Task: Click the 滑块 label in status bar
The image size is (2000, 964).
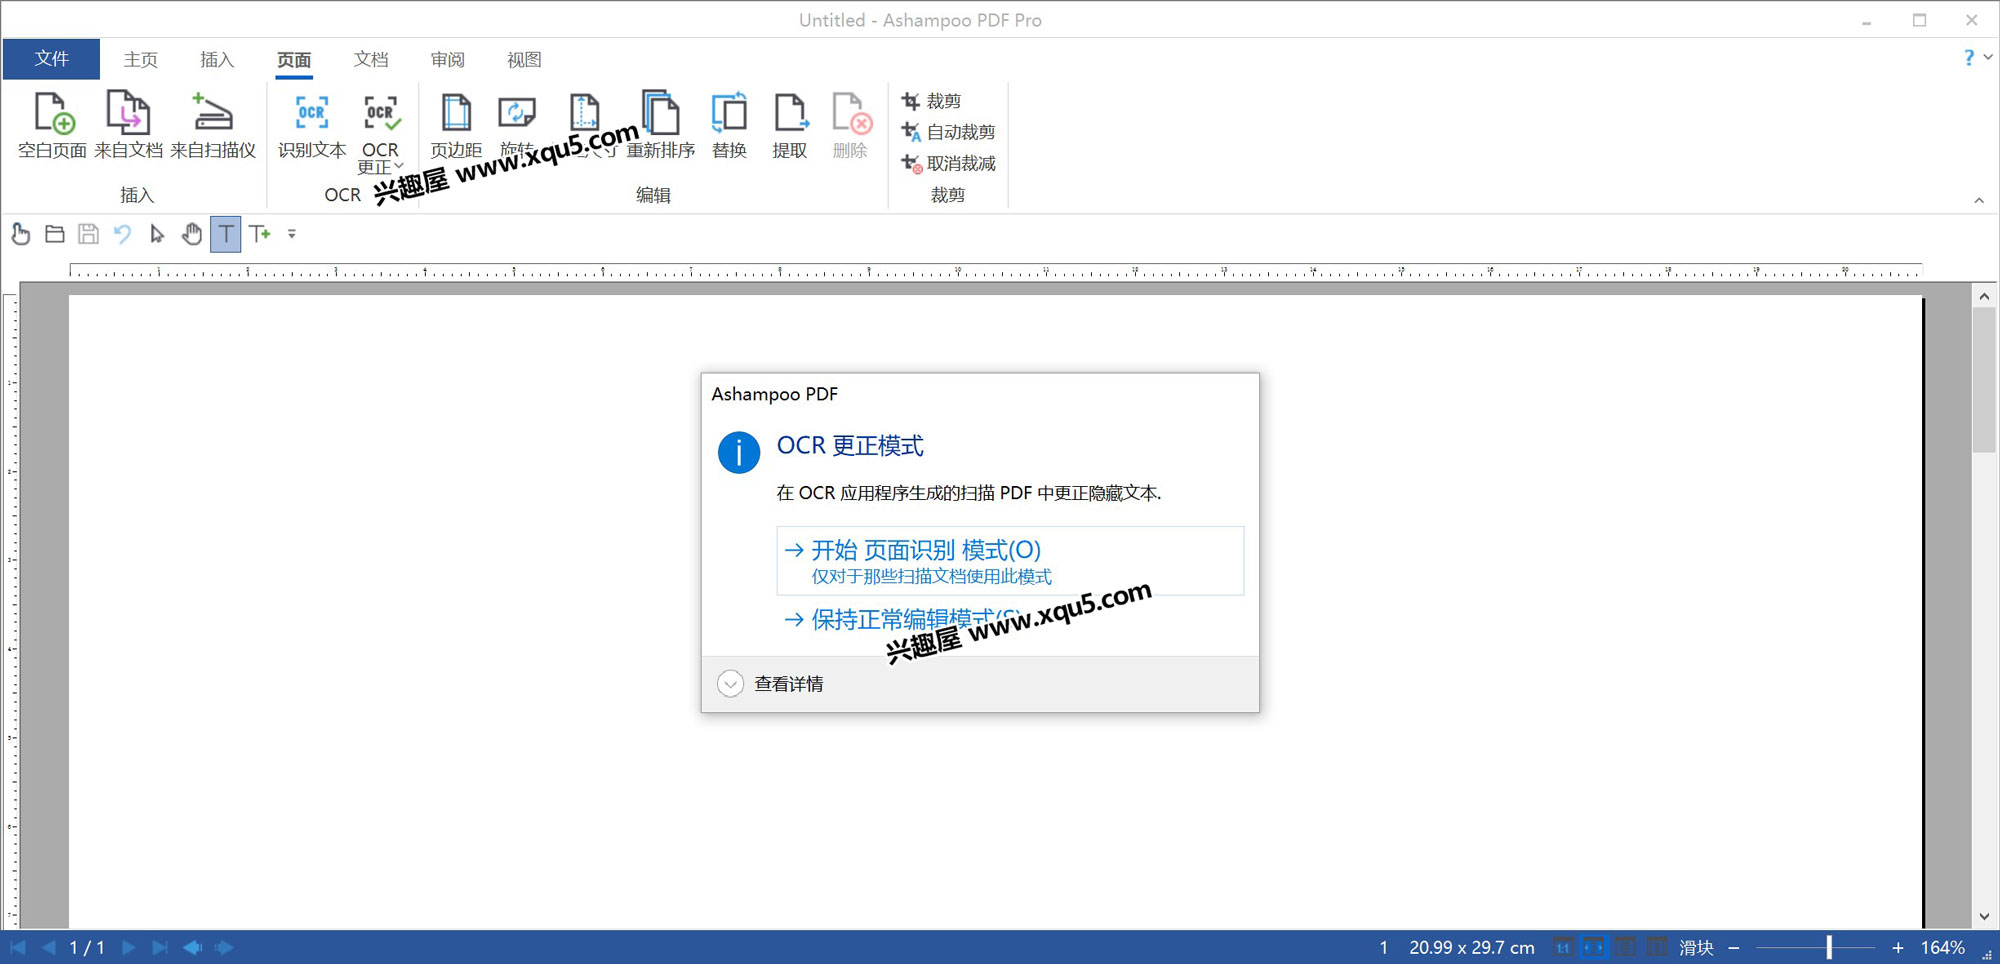Action: [1697, 947]
